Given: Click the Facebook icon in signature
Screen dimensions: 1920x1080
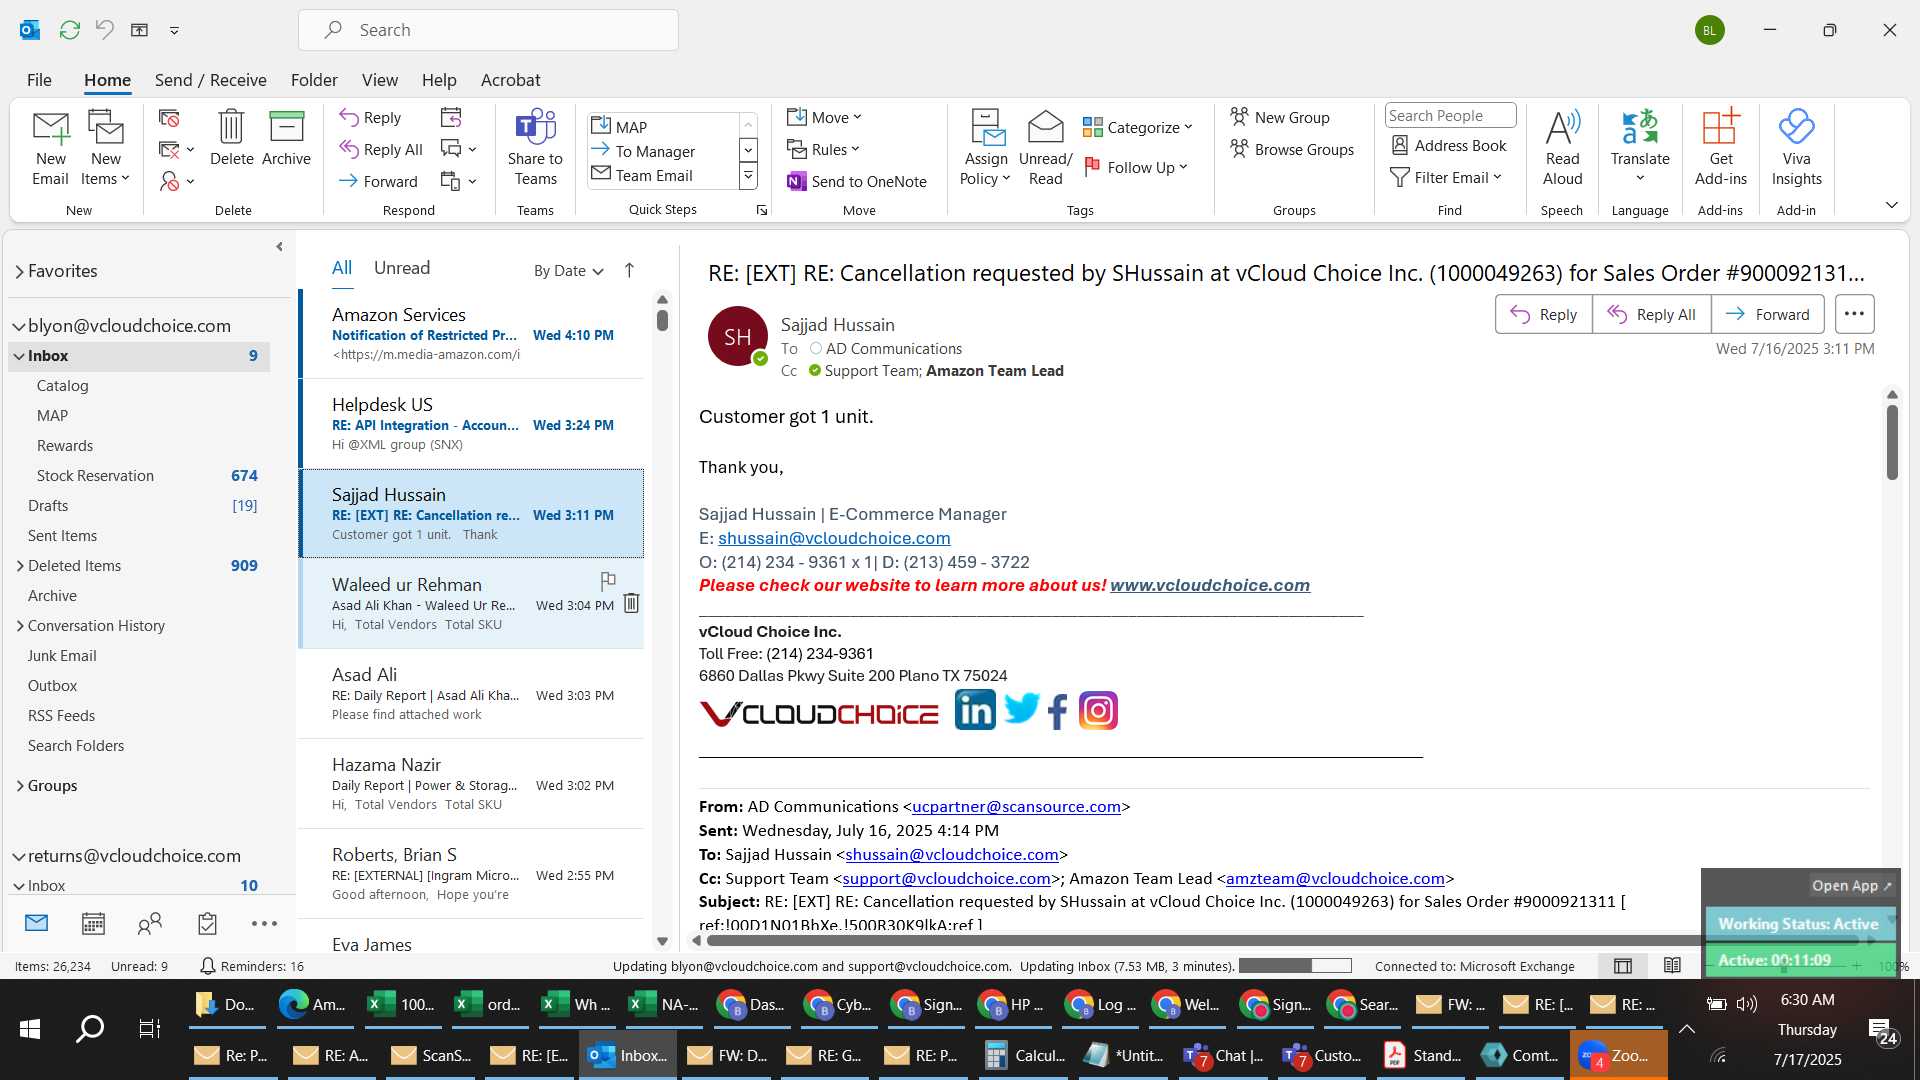Looking at the screenshot, I should click(x=1058, y=711).
